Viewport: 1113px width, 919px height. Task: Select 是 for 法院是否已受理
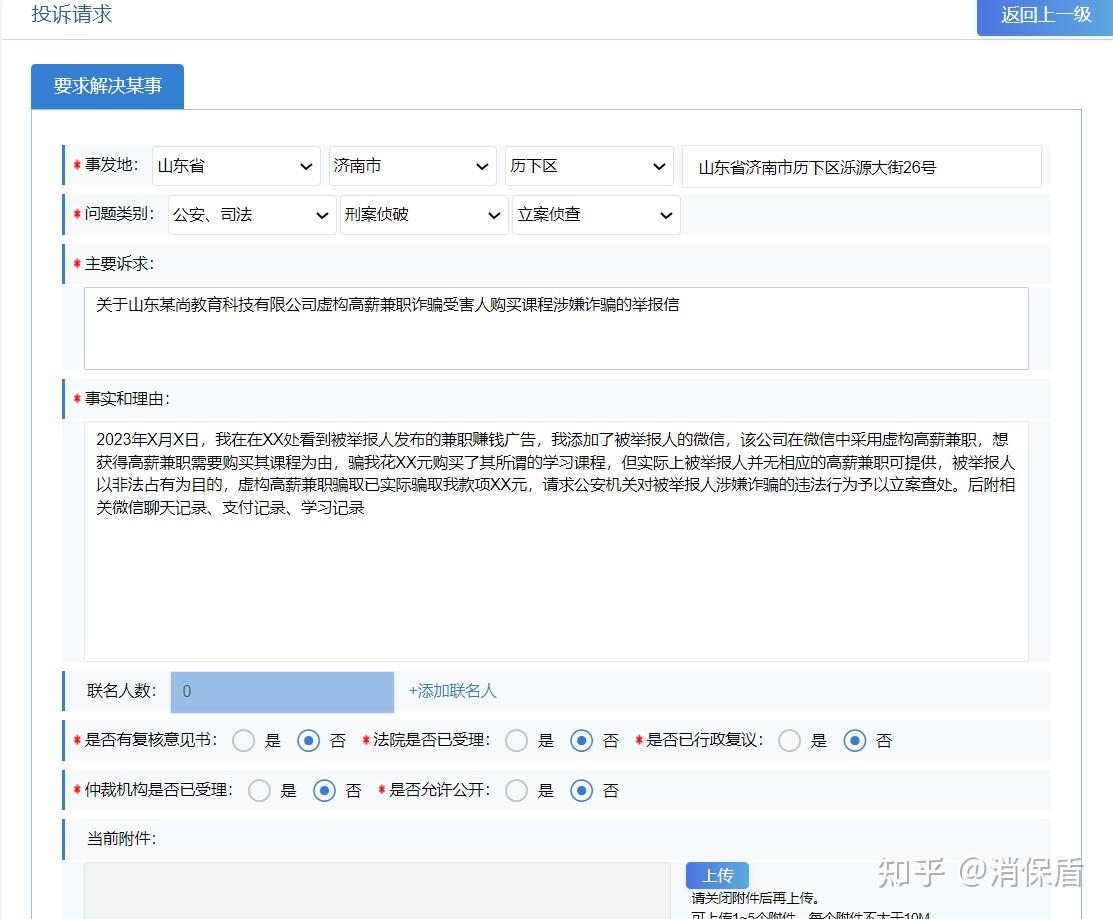[516, 741]
